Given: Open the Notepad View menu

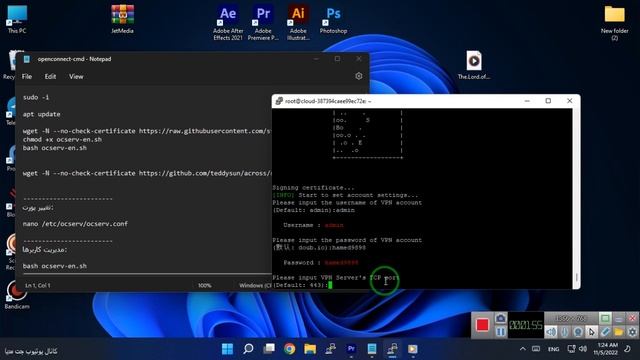Looking at the screenshot, I should coord(76,76).
